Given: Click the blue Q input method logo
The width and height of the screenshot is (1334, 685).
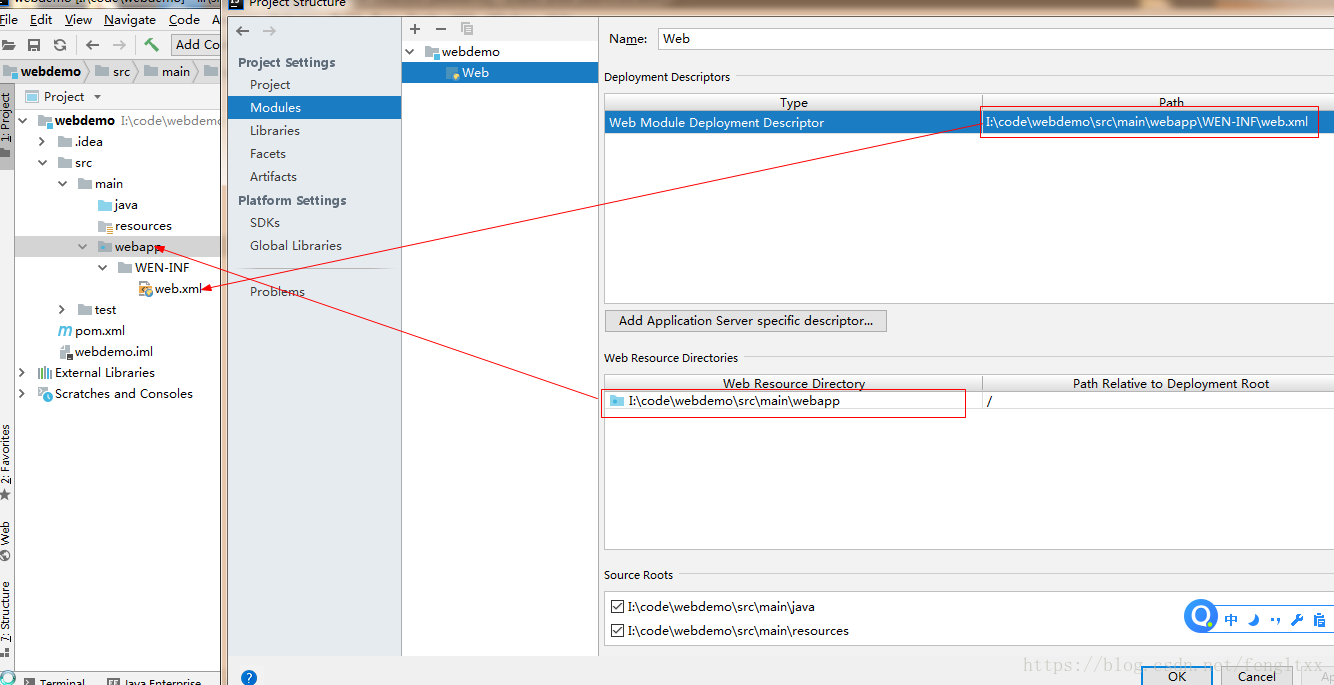Looking at the screenshot, I should (x=1200, y=616).
